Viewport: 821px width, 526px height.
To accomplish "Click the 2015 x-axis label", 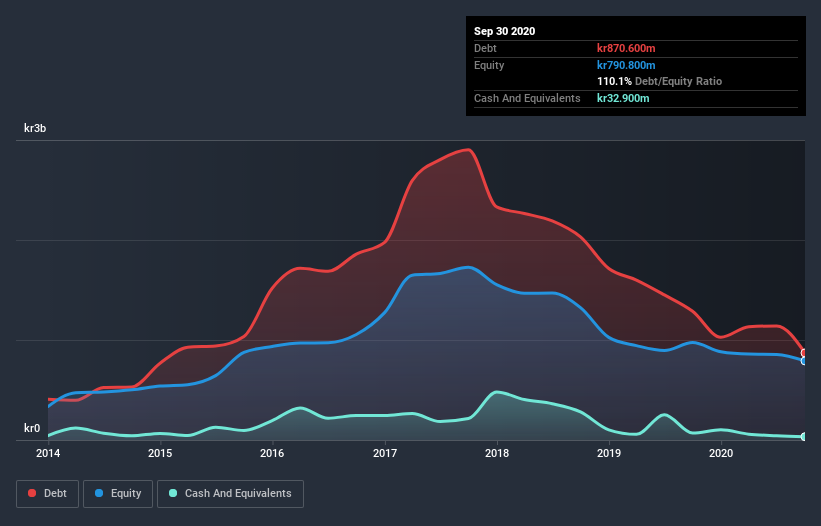I will coord(160,453).
